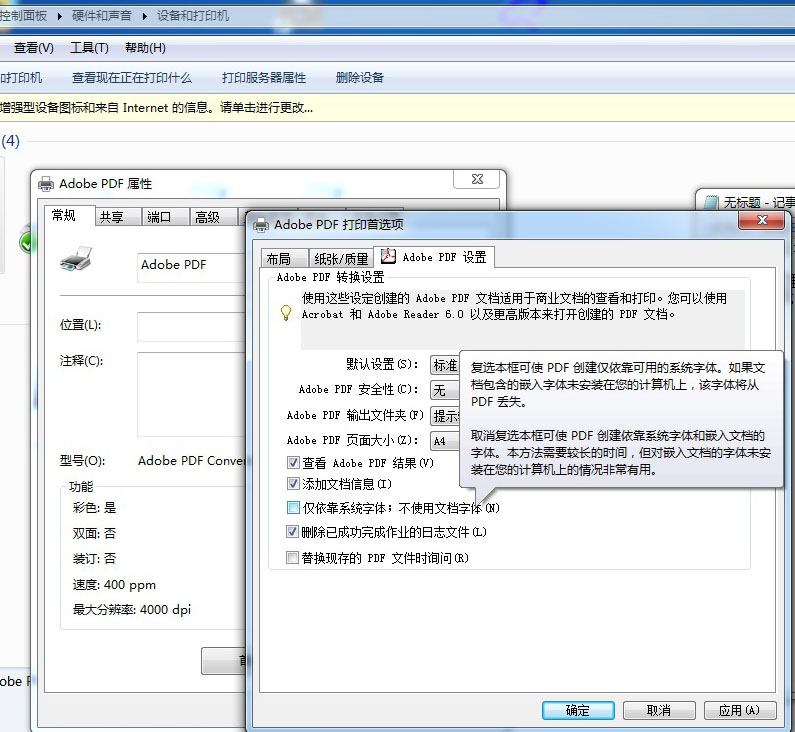795x732 pixels.
Task: Enable 仅依靠系统字体 checkbox
Action: (x=293, y=507)
